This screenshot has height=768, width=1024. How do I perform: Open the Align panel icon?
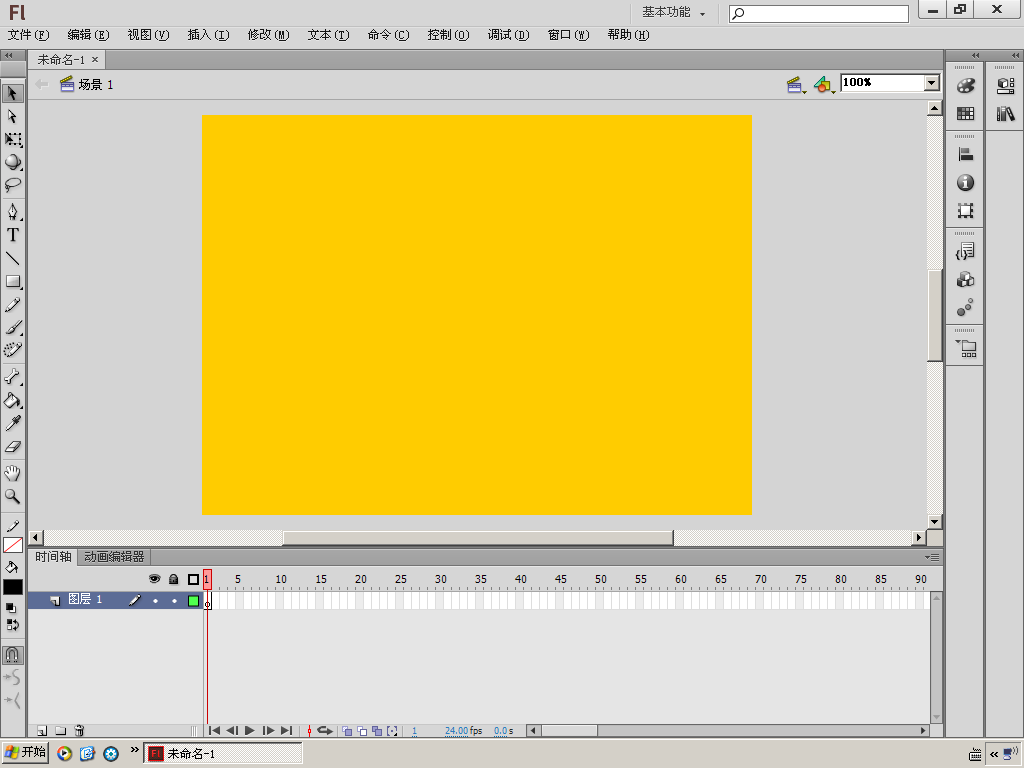pos(965,155)
